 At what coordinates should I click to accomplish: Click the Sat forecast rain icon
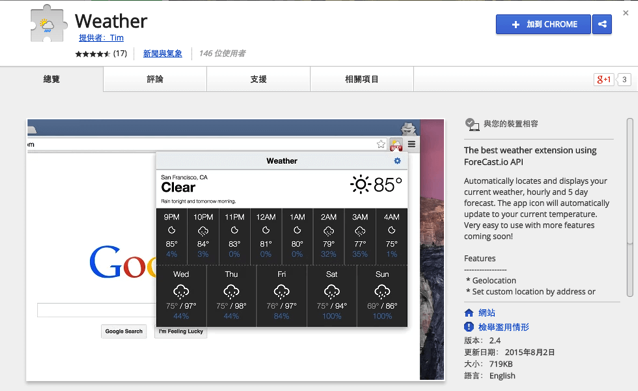pyautogui.click(x=332, y=291)
